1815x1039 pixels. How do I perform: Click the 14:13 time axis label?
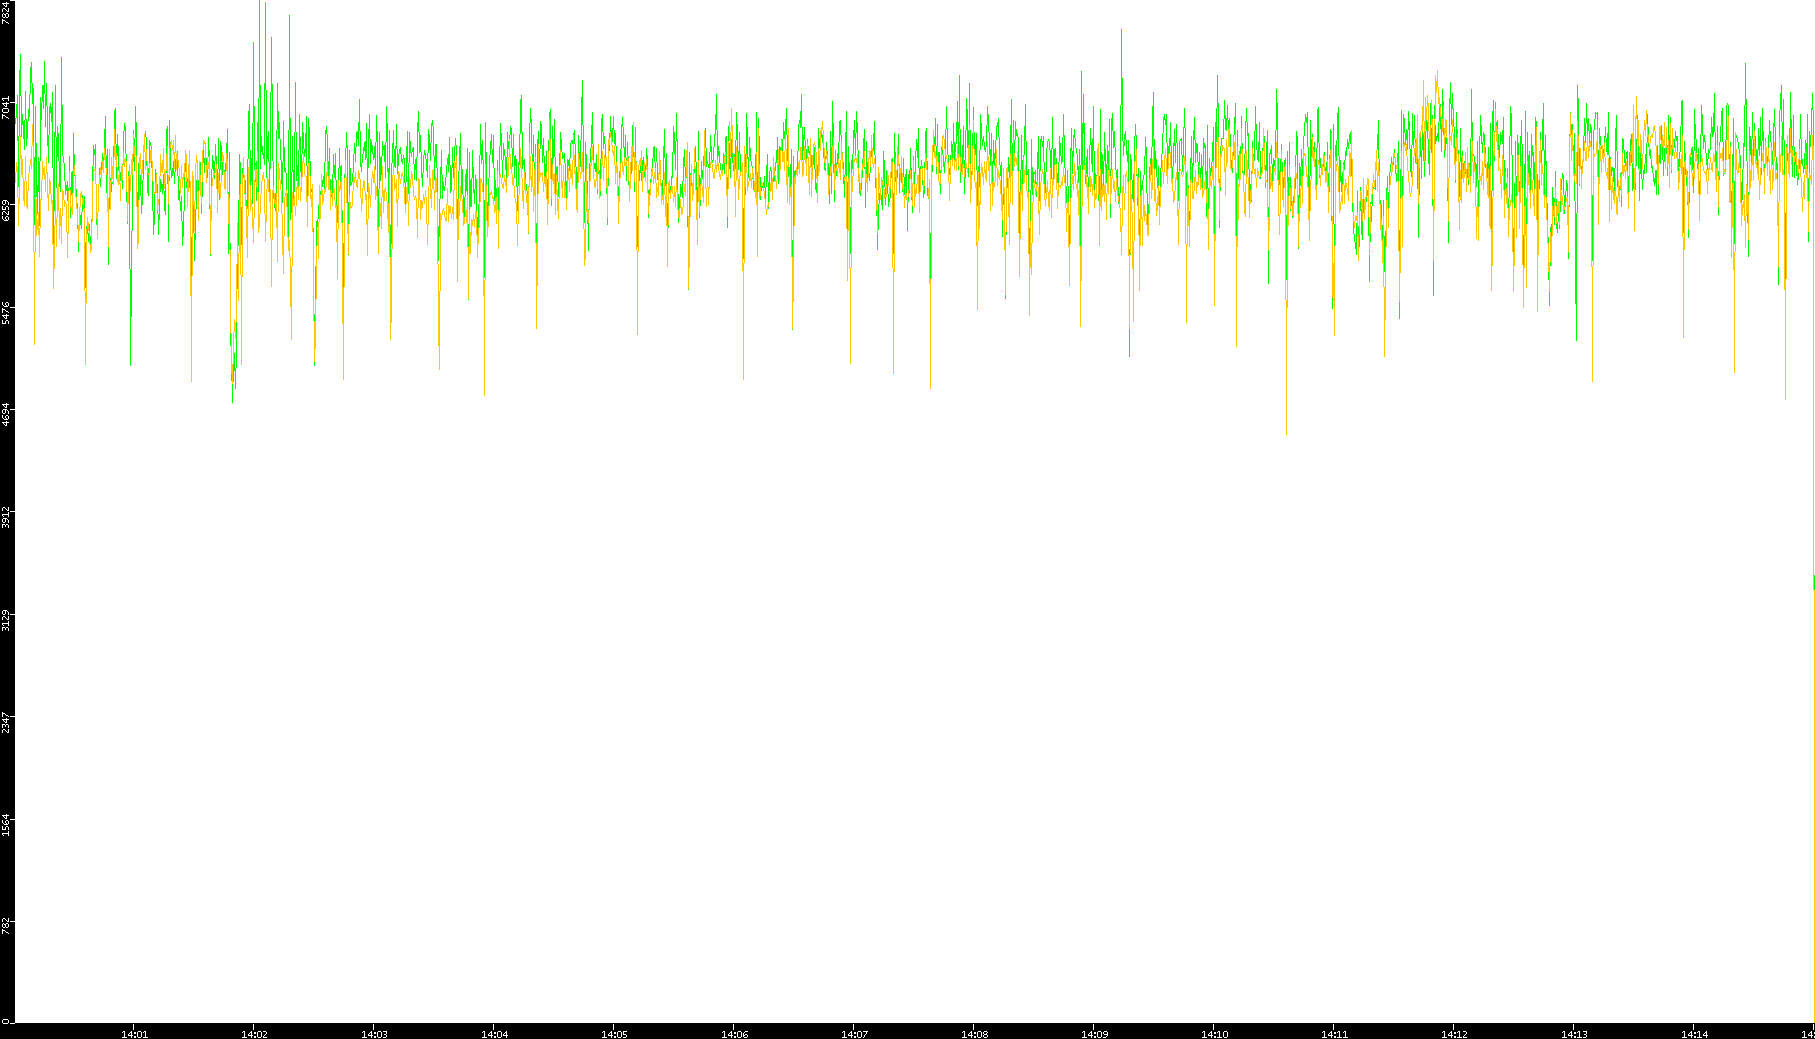coord(1574,1034)
